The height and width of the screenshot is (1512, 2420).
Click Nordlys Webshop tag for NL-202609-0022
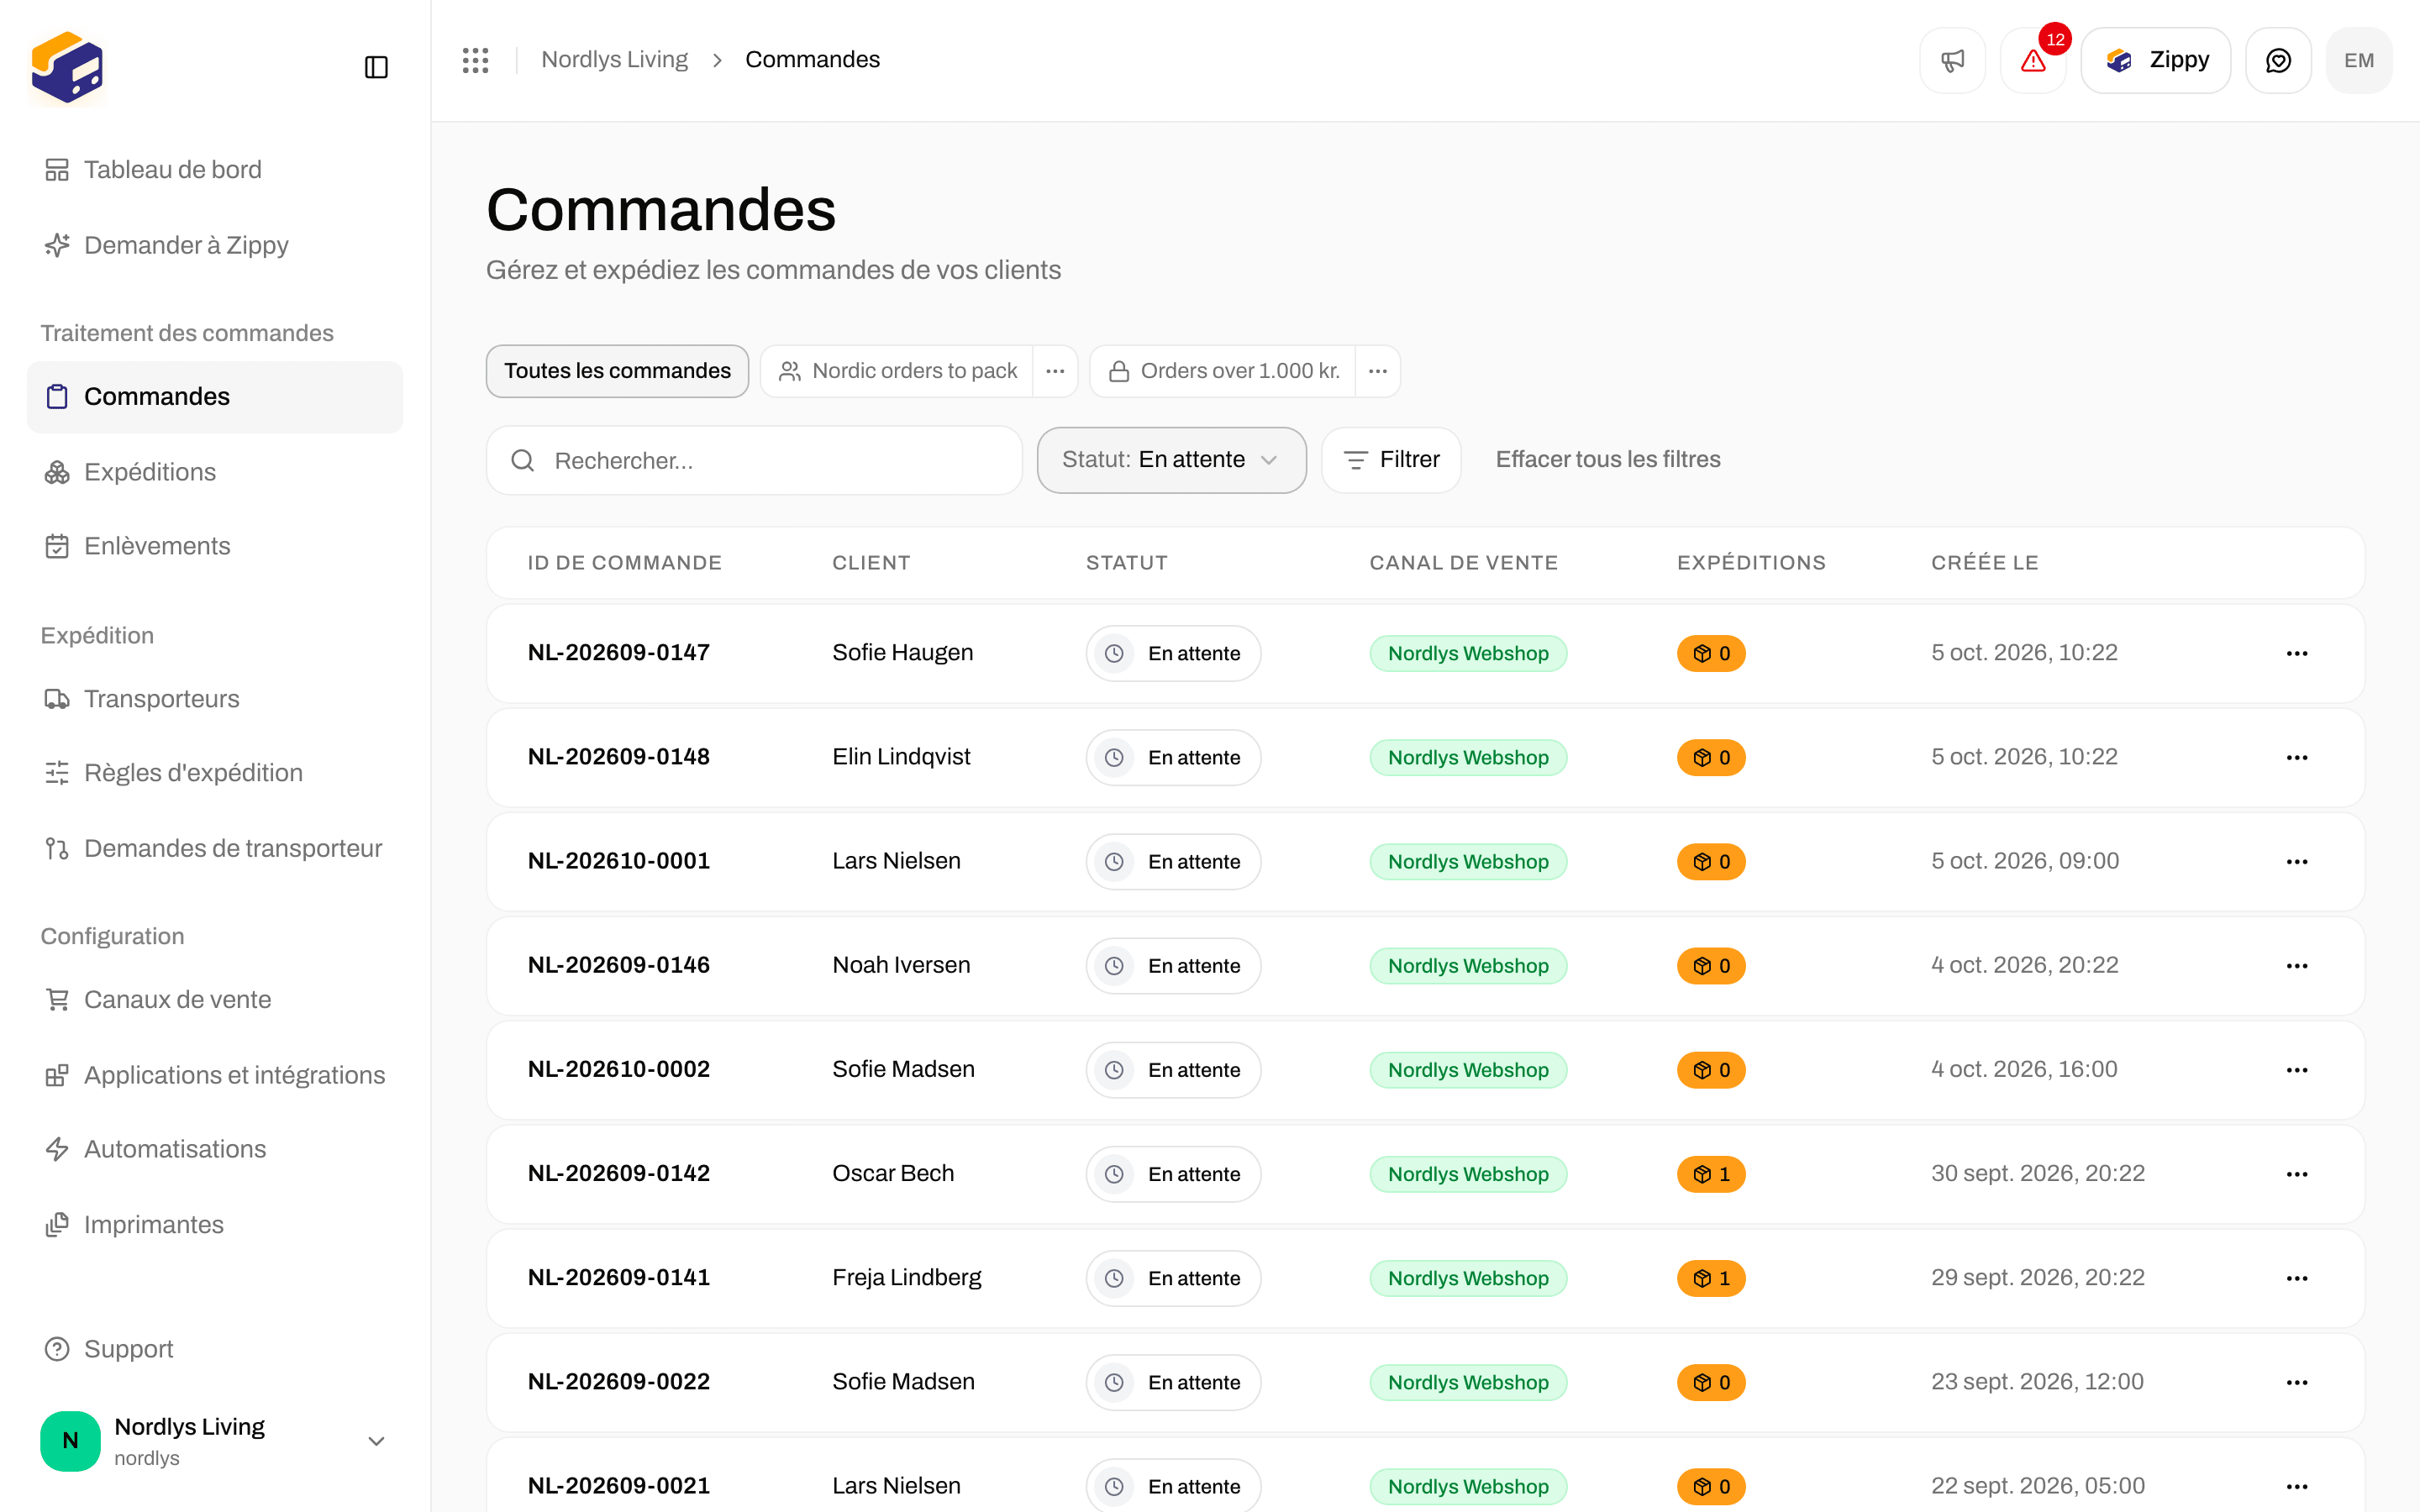pos(1468,1382)
